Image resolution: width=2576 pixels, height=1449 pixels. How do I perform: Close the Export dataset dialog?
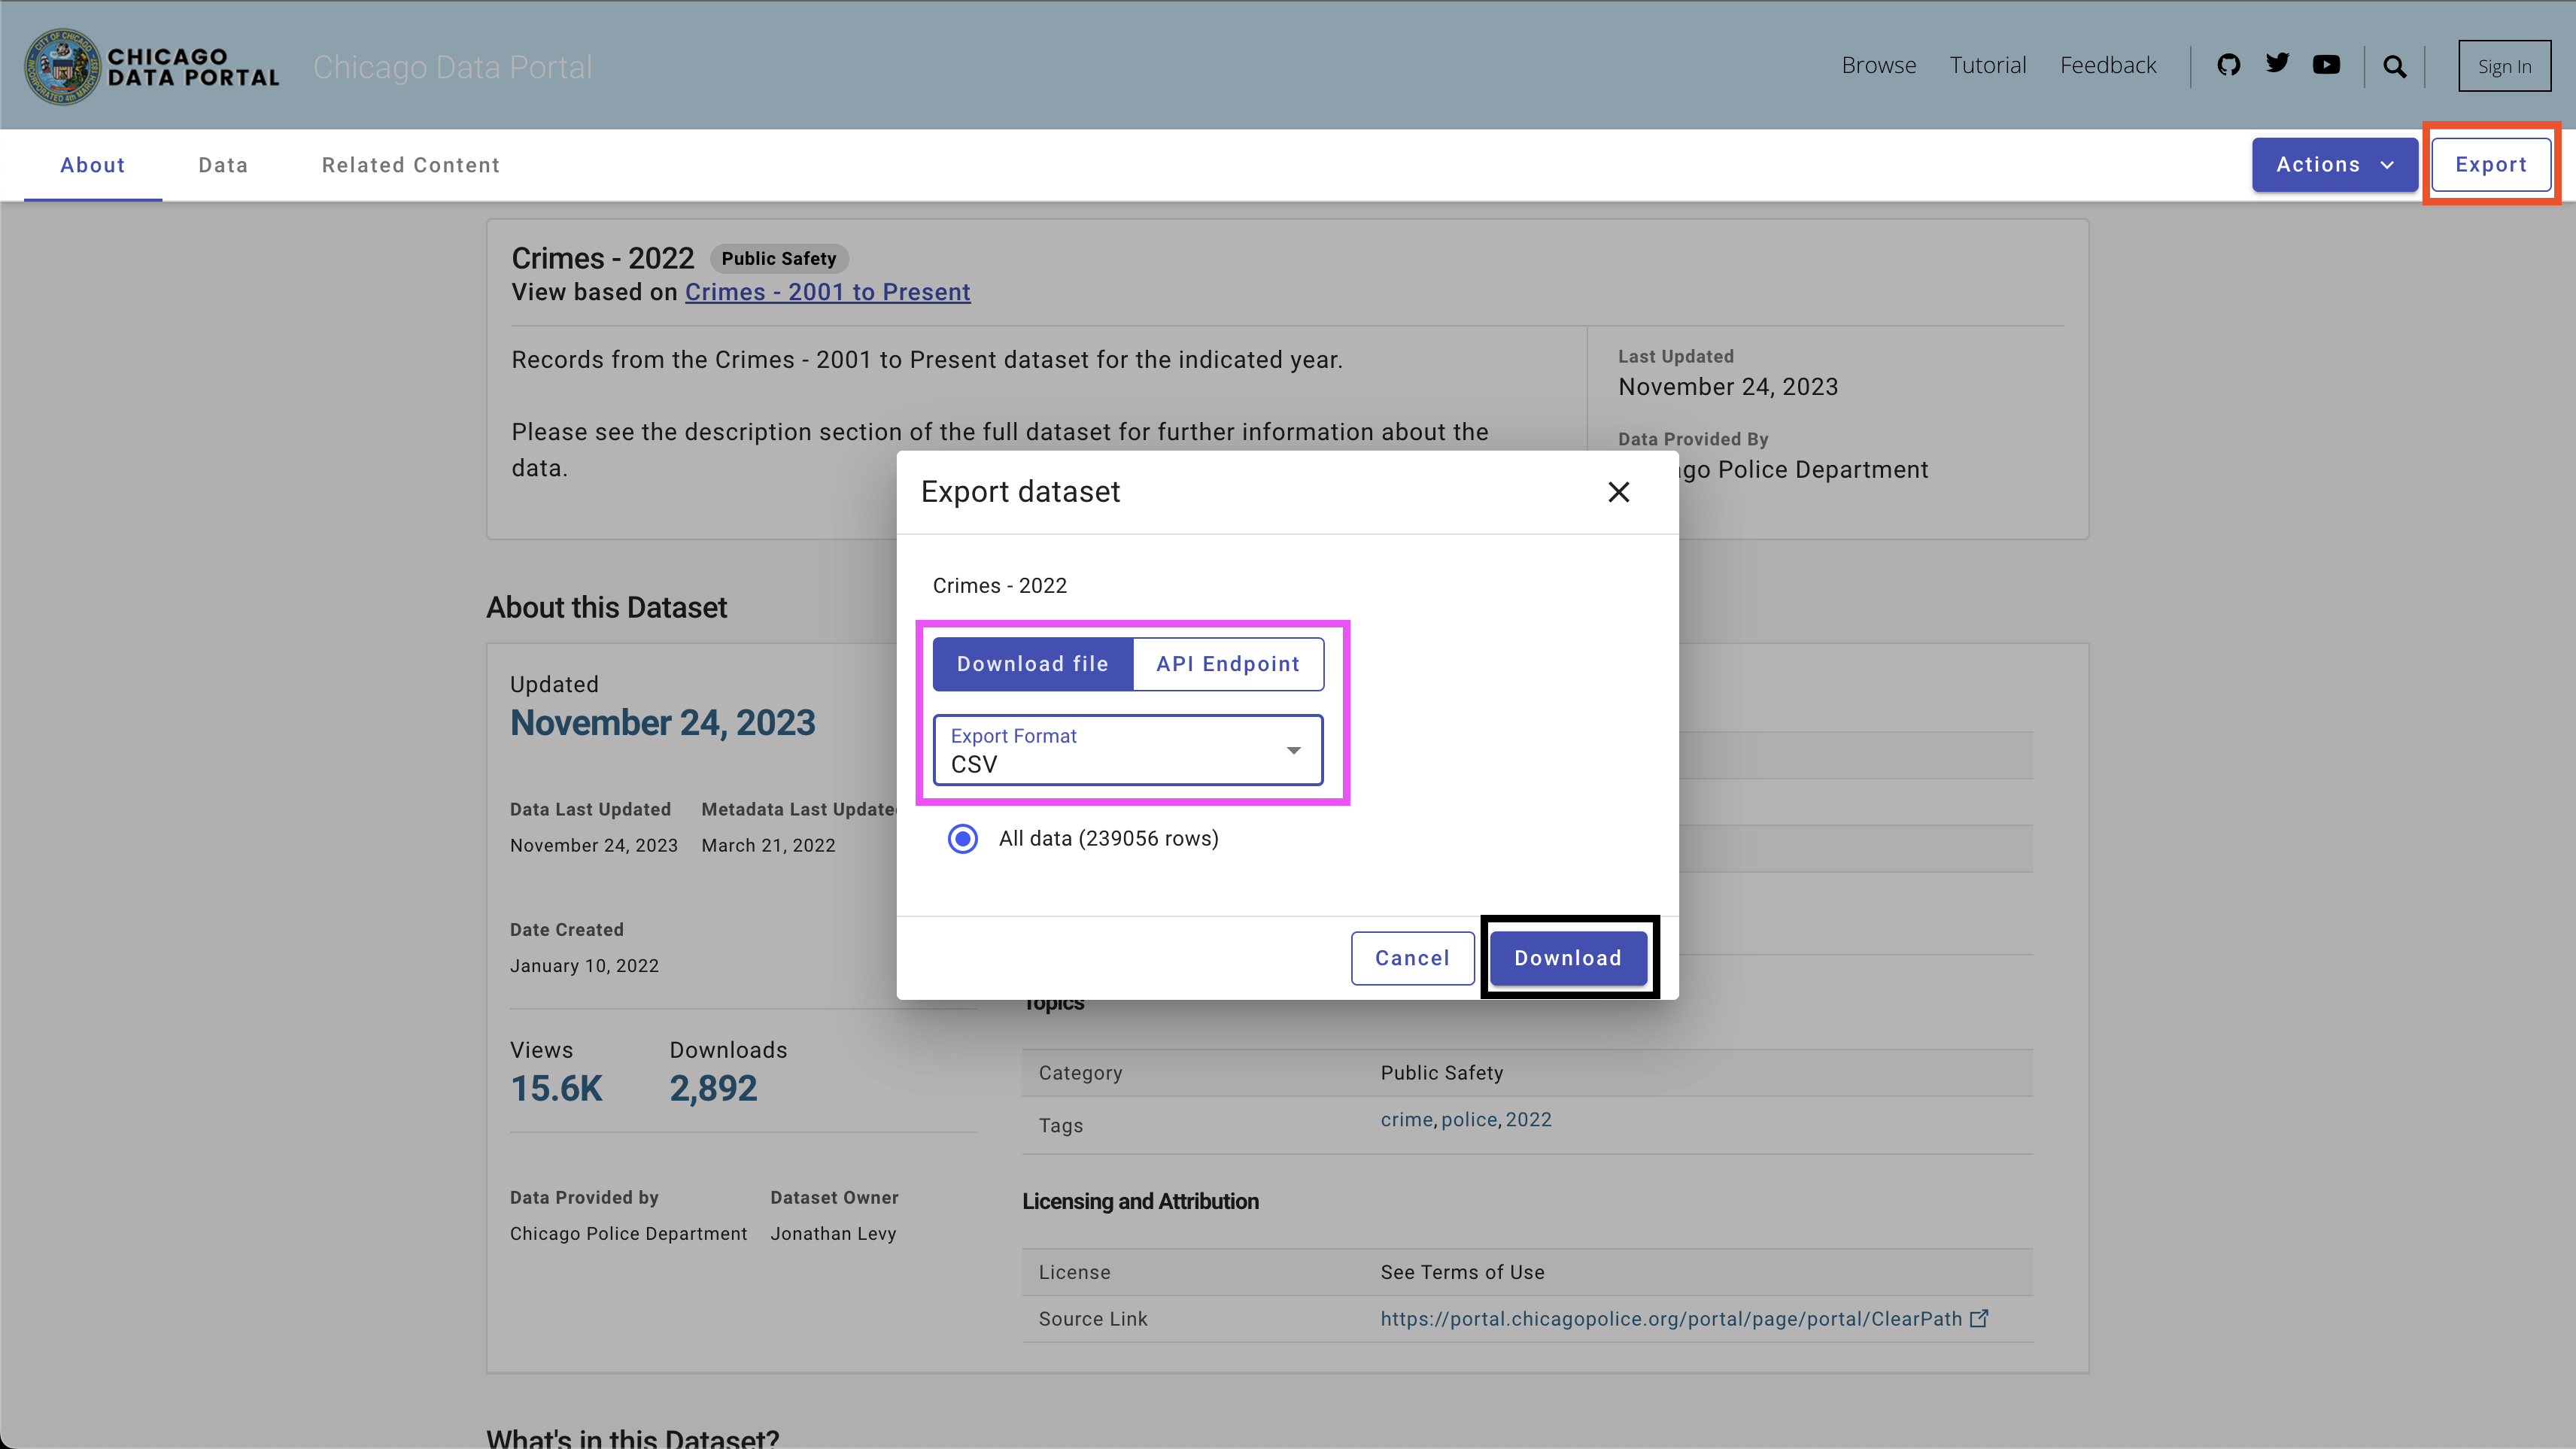point(1618,492)
